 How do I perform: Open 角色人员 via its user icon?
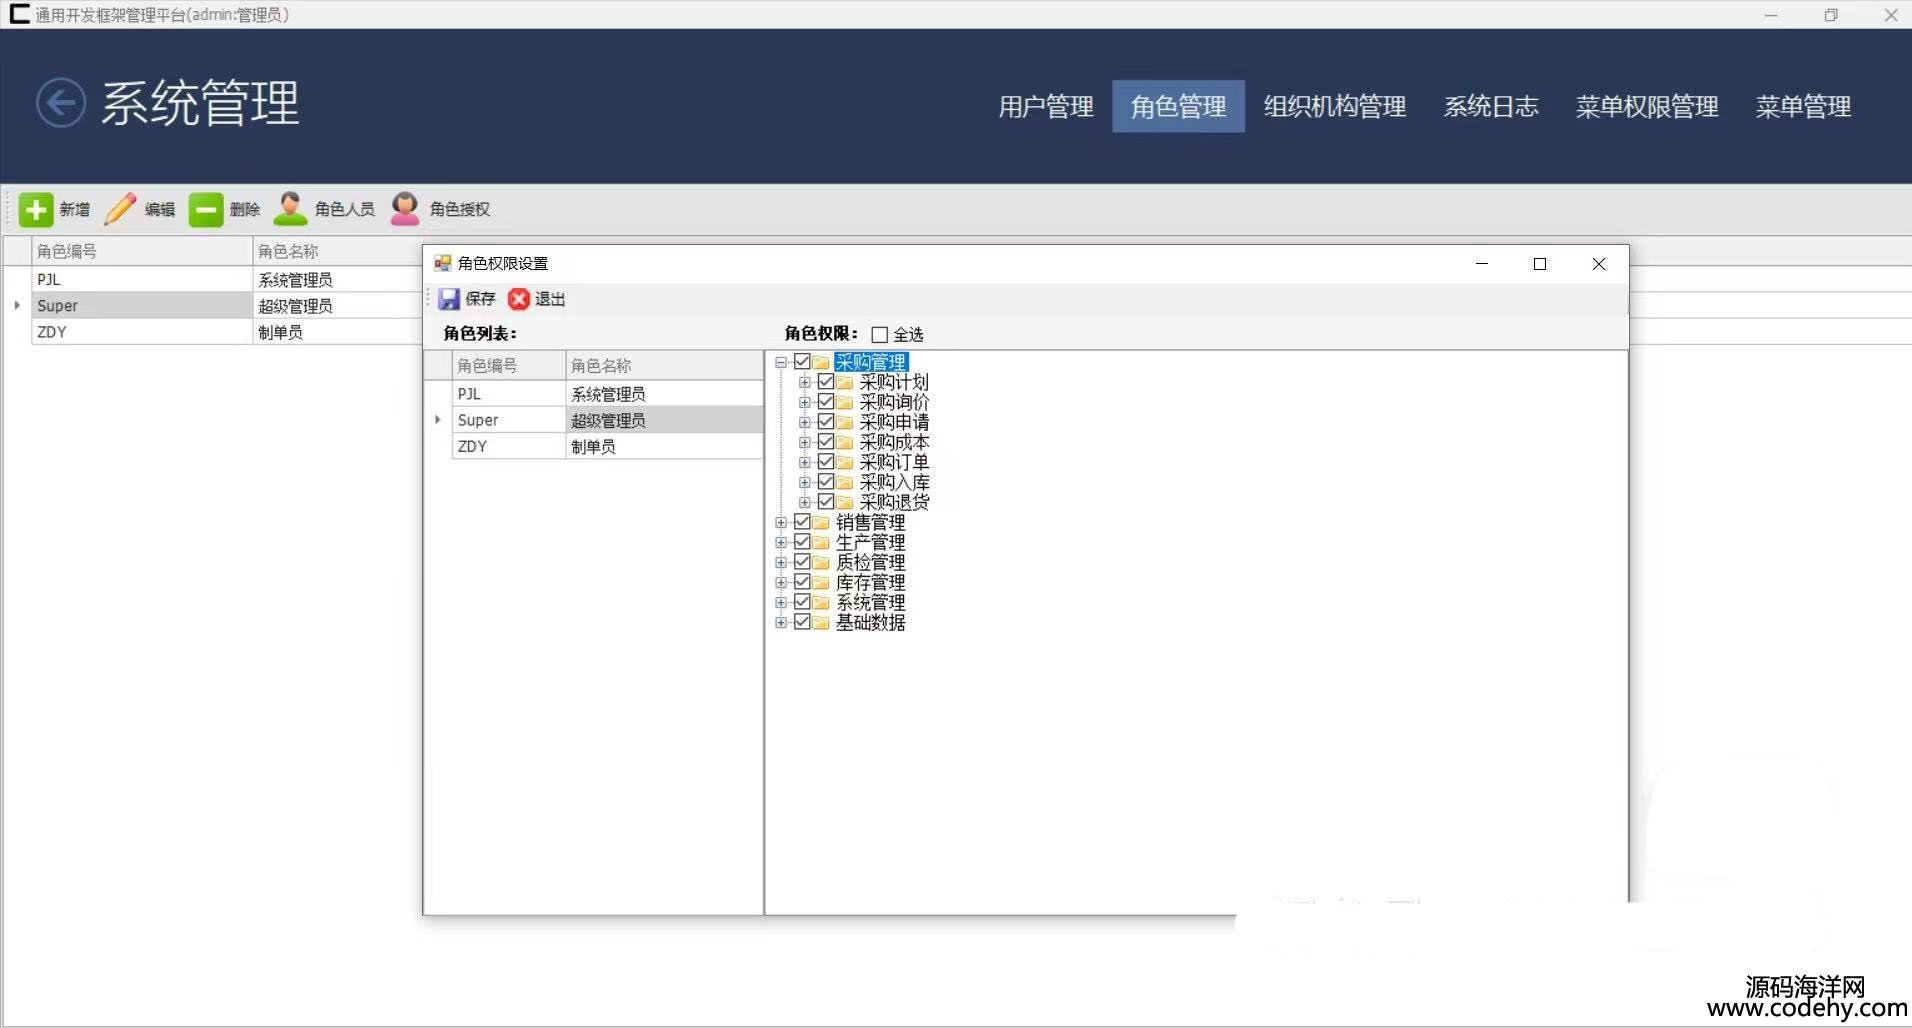tap(290, 209)
